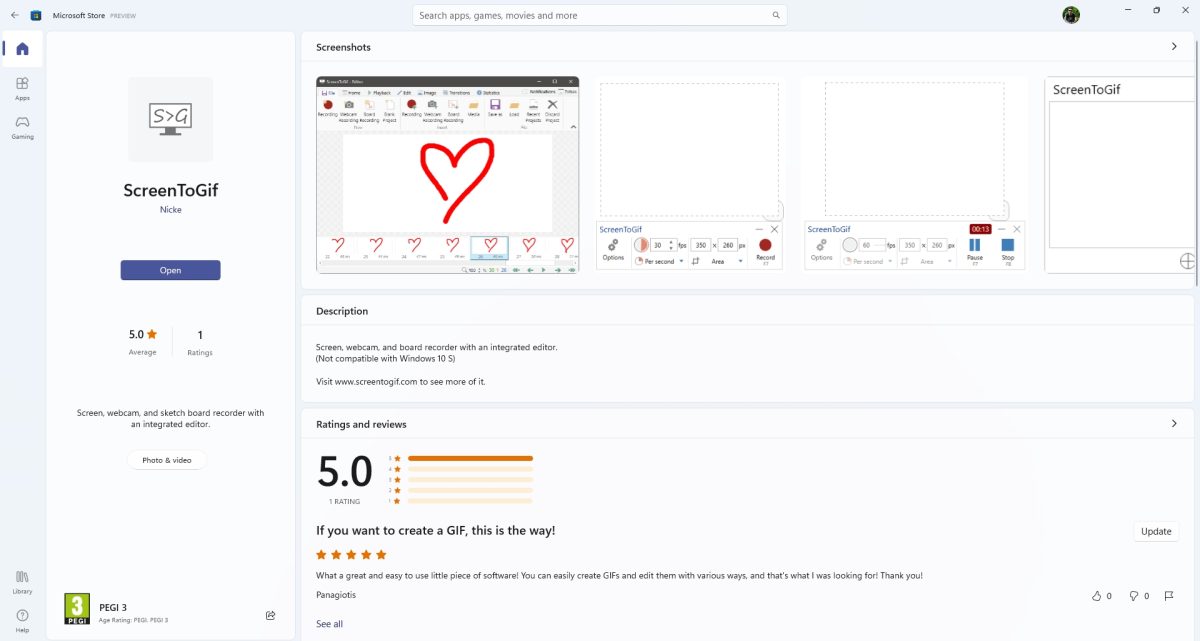The image size is (1200, 641).
Task: Click the back arrow in title bar
Action: coord(14,15)
